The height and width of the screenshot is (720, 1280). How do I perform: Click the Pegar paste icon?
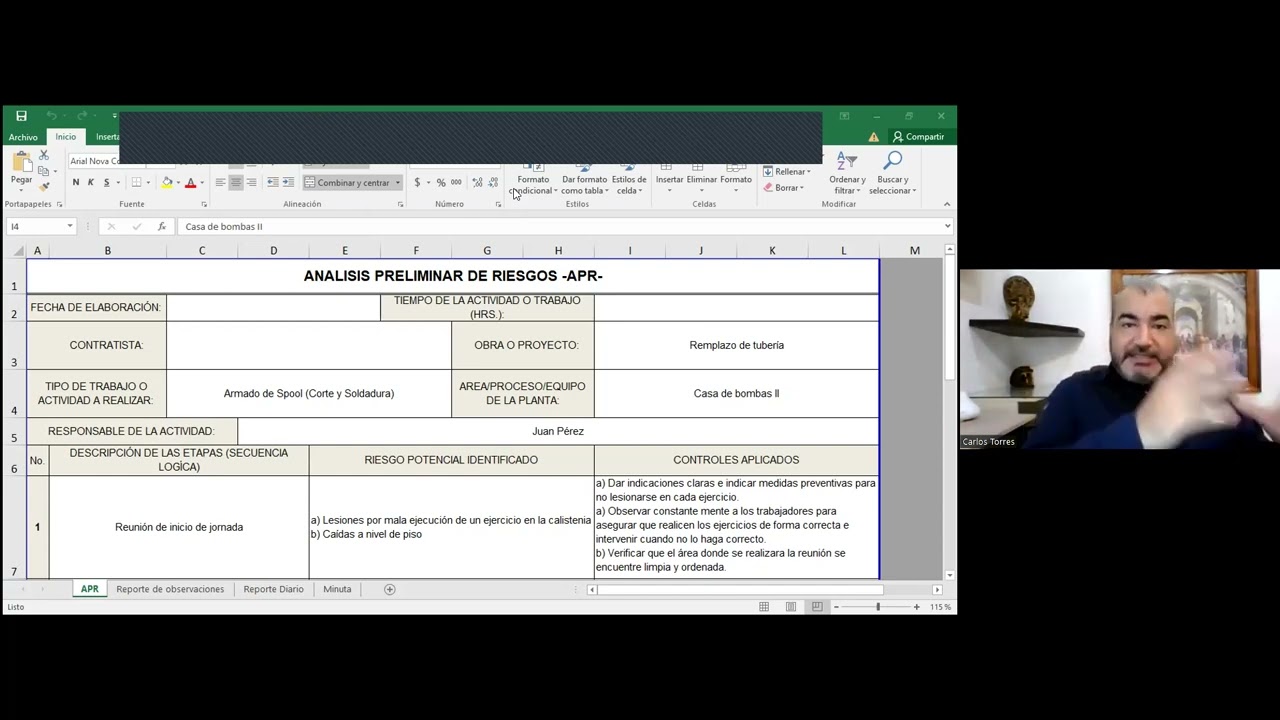coord(21,162)
